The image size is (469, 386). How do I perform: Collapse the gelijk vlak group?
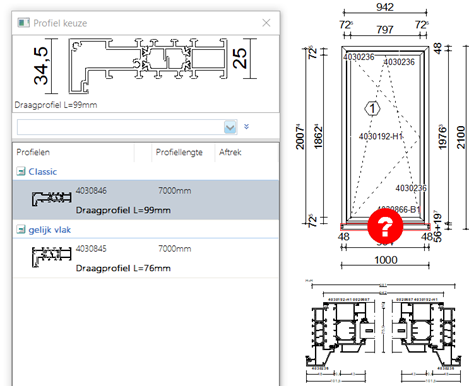pyautogui.click(x=21, y=230)
